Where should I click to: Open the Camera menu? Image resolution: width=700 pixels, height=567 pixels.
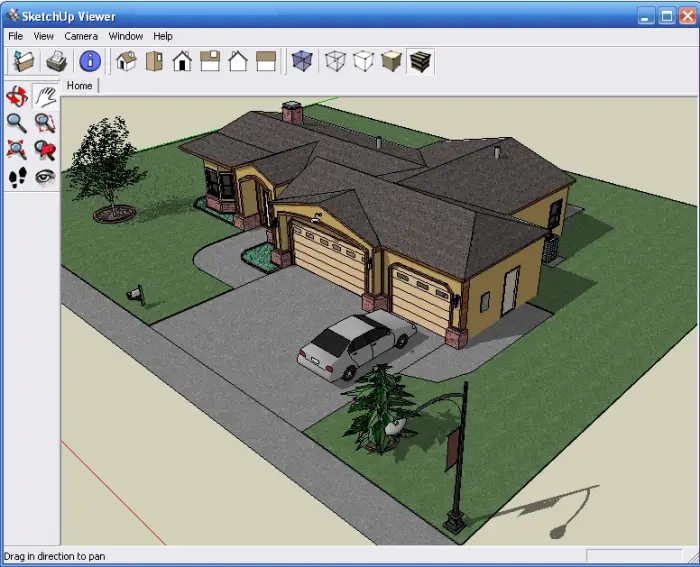pyautogui.click(x=81, y=36)
